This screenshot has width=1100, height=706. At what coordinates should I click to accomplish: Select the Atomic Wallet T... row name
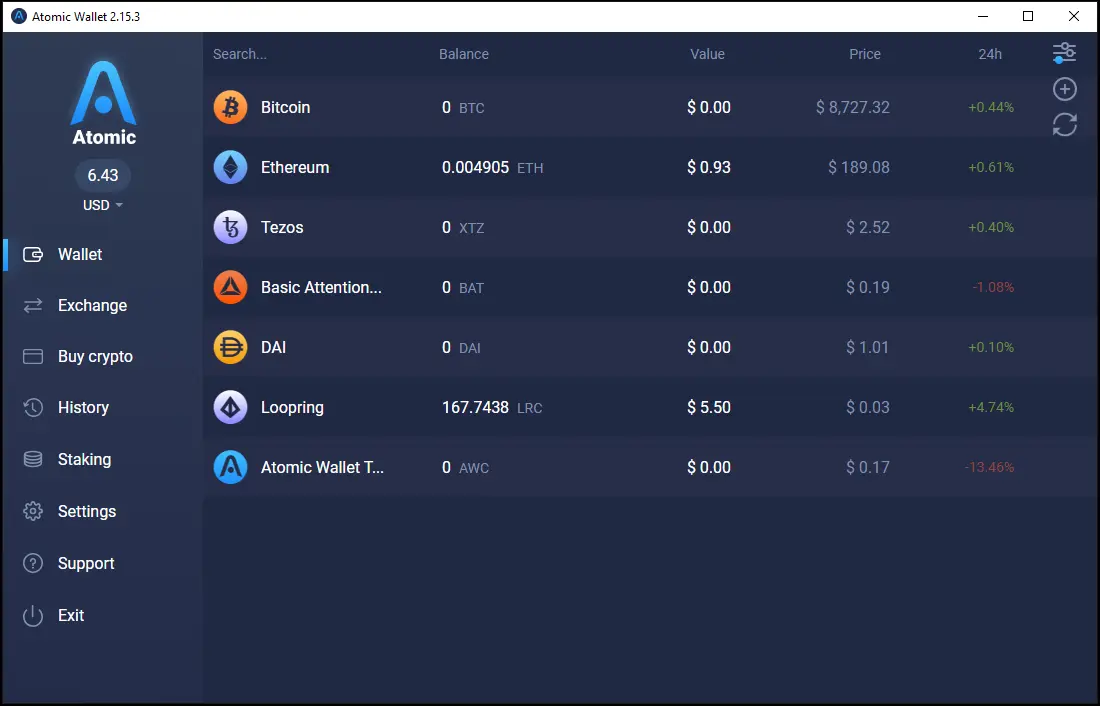point(322,467)
